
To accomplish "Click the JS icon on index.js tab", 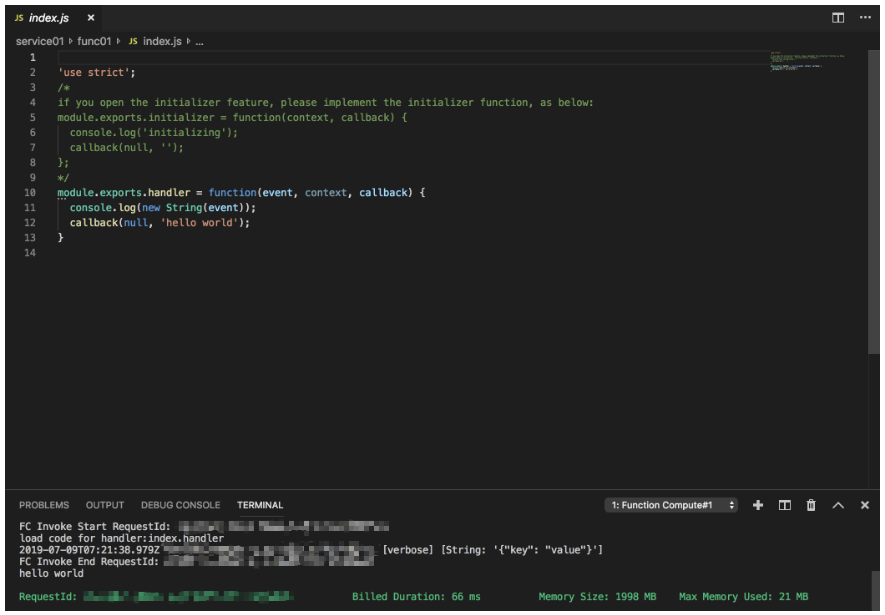I will coord(19,18).
